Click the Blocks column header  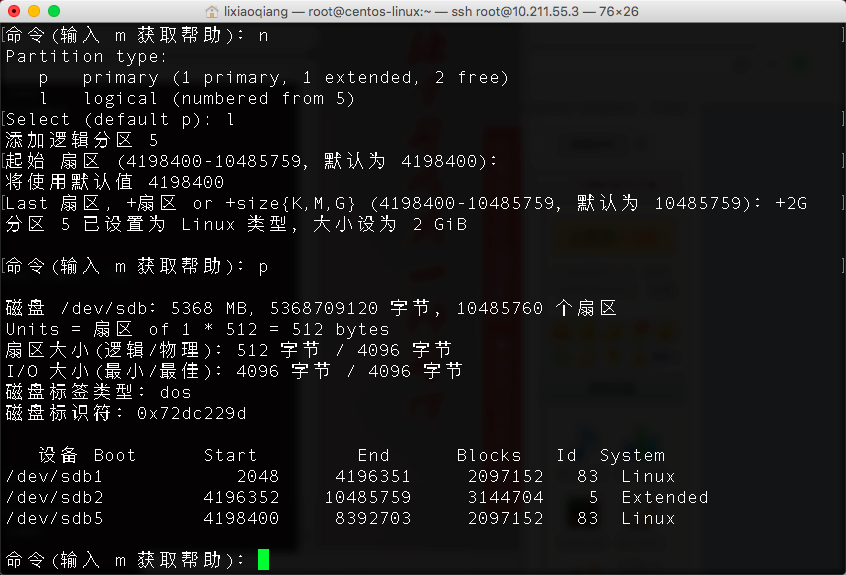pyautogui.click(x=489, y=455)
